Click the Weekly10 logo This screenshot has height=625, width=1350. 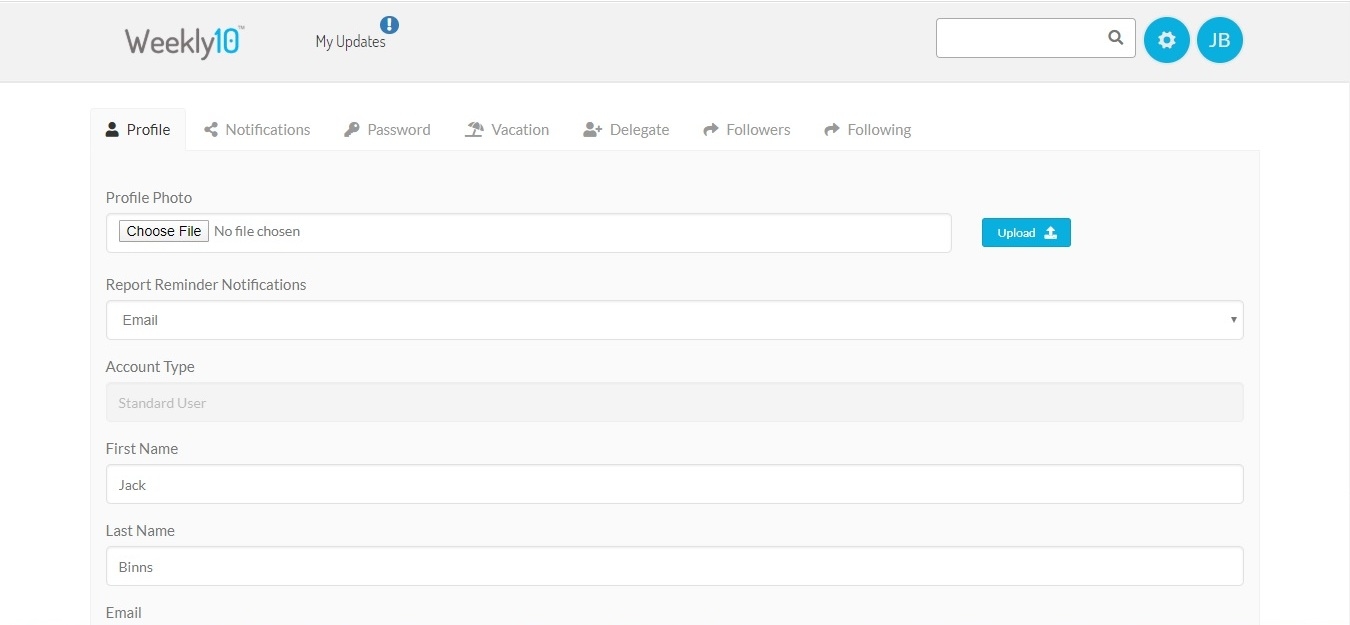(184, 42)
